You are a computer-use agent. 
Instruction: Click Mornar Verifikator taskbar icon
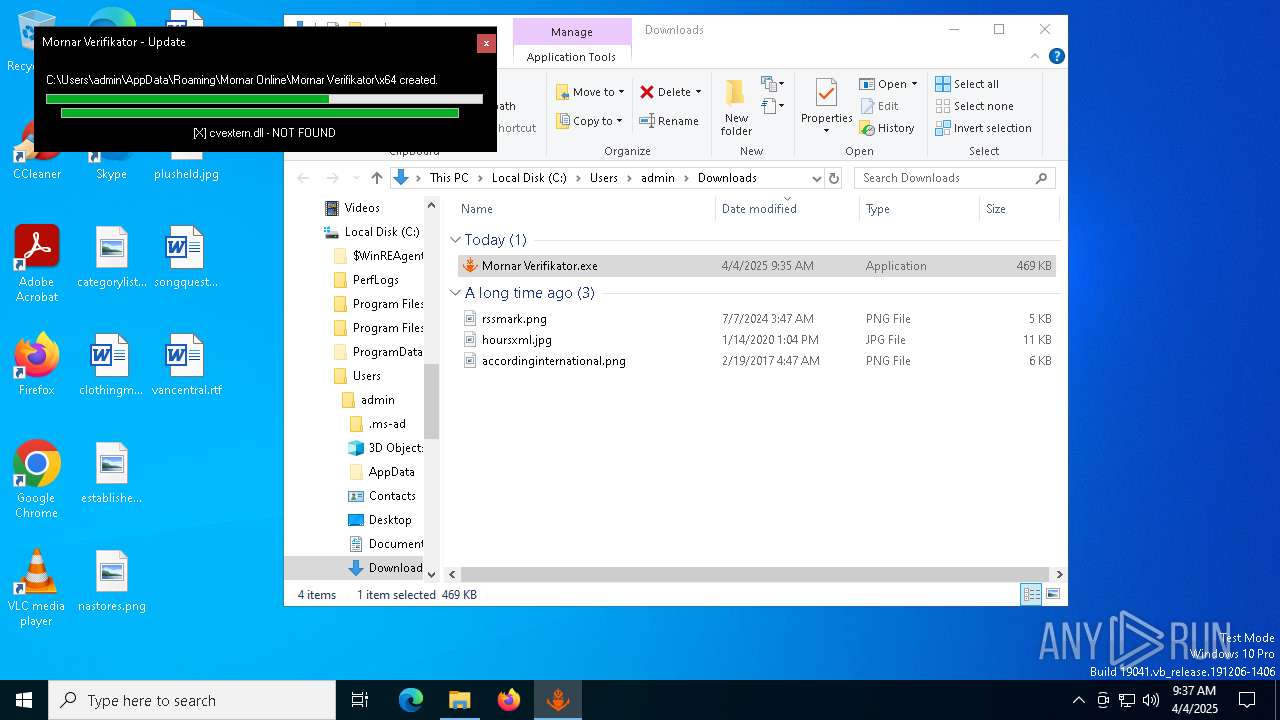558,700
